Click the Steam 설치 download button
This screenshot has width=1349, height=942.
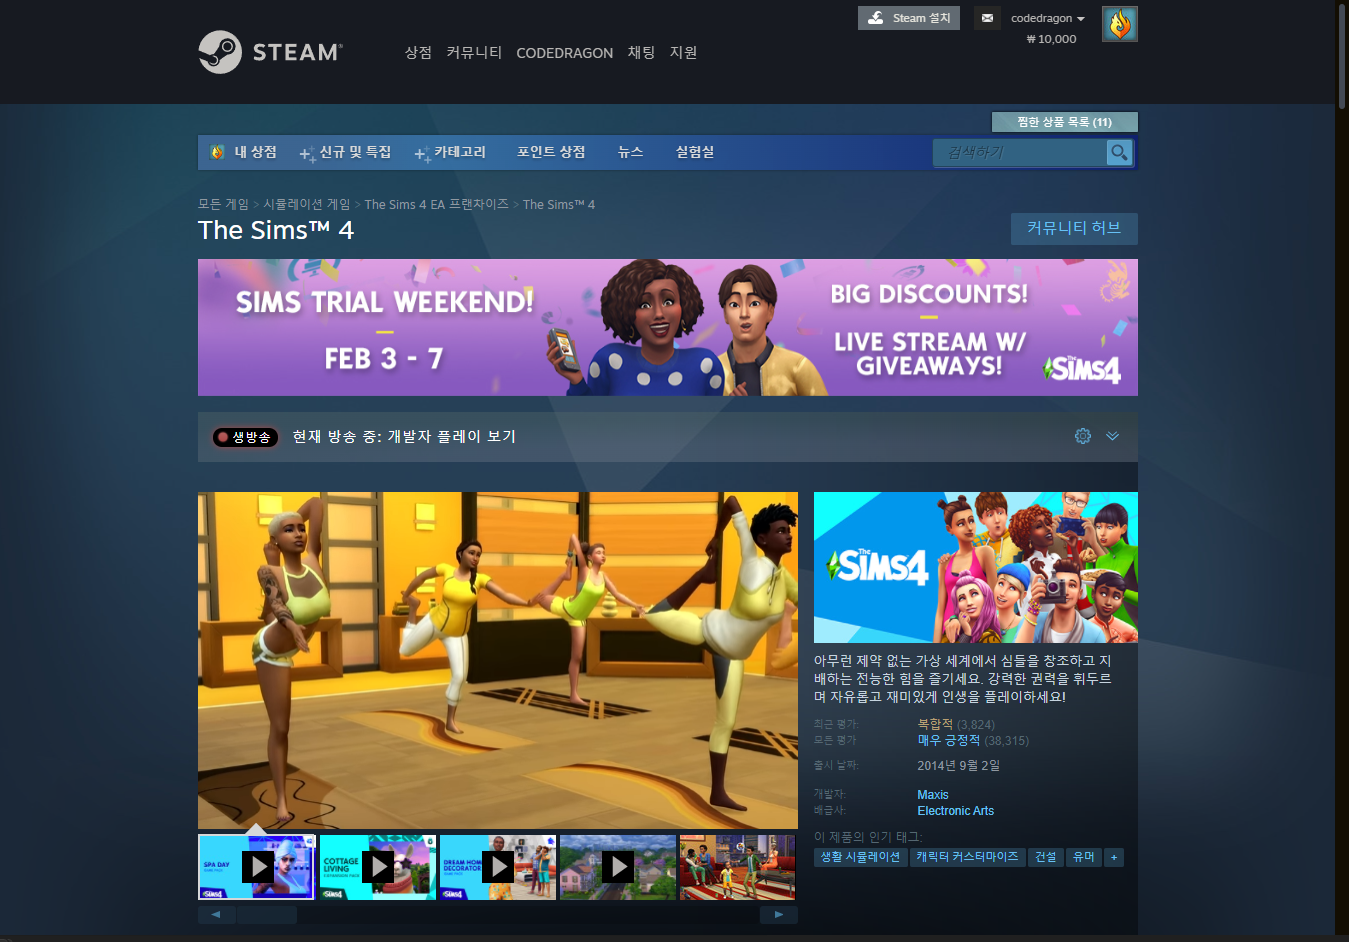(x=908, y=18)
